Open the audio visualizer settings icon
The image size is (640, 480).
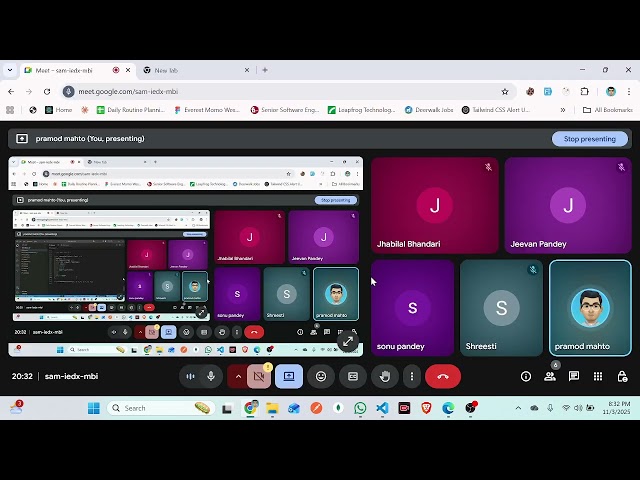tap(190, 376)
